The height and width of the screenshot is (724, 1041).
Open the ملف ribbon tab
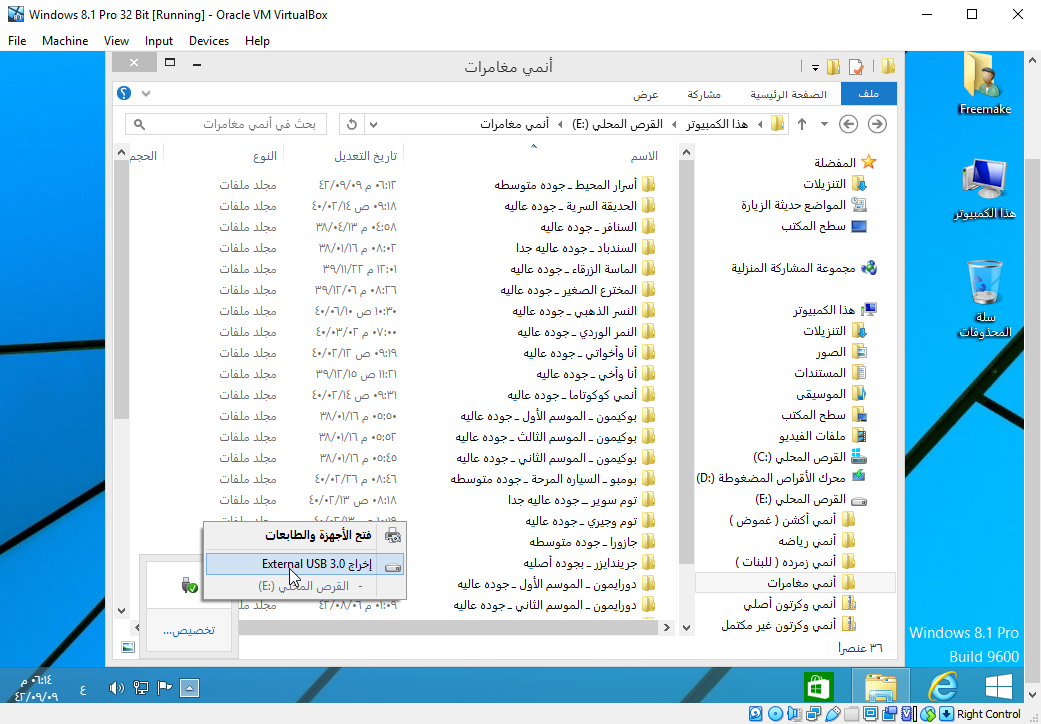coord(868,94)
